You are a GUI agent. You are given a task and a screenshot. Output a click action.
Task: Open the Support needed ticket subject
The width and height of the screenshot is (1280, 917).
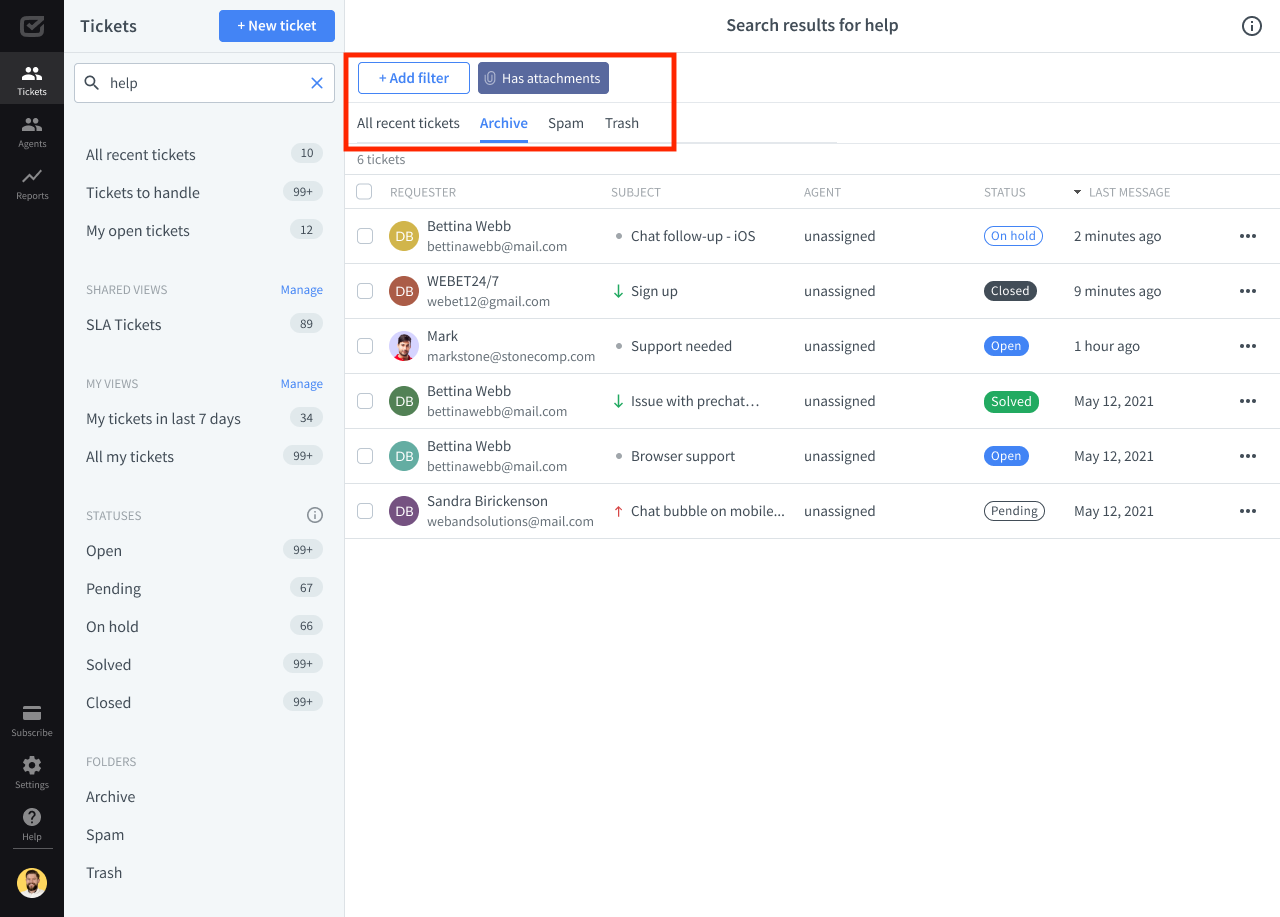681,346
